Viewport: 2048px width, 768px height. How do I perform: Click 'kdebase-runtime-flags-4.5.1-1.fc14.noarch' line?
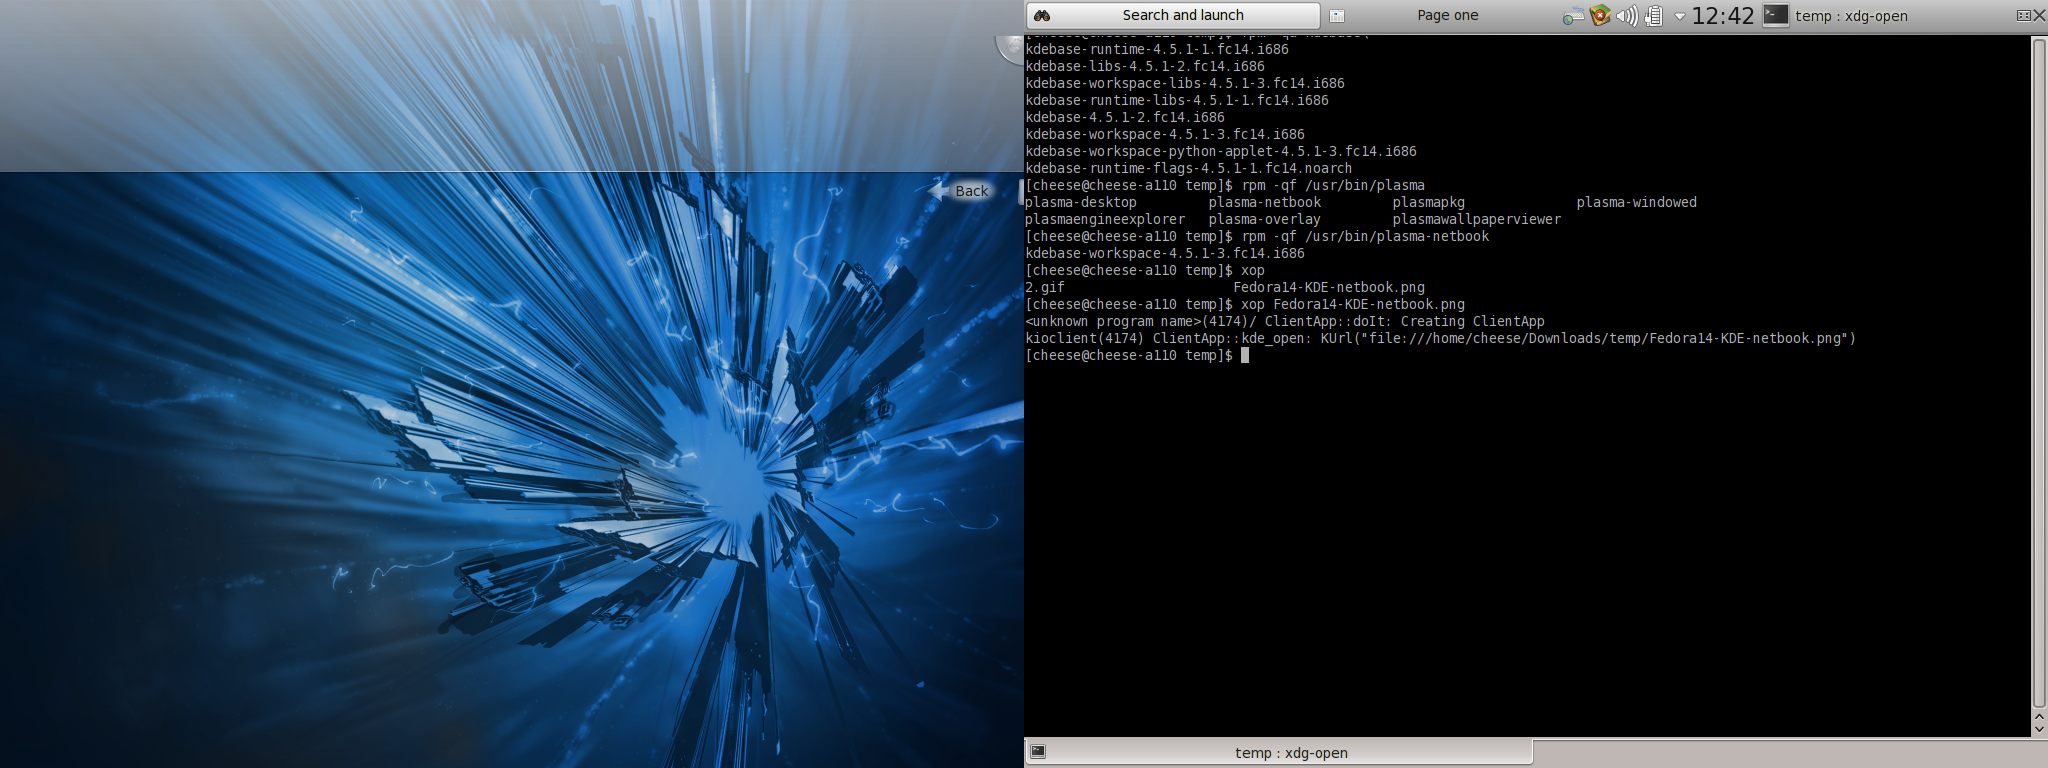[1189, 168]
